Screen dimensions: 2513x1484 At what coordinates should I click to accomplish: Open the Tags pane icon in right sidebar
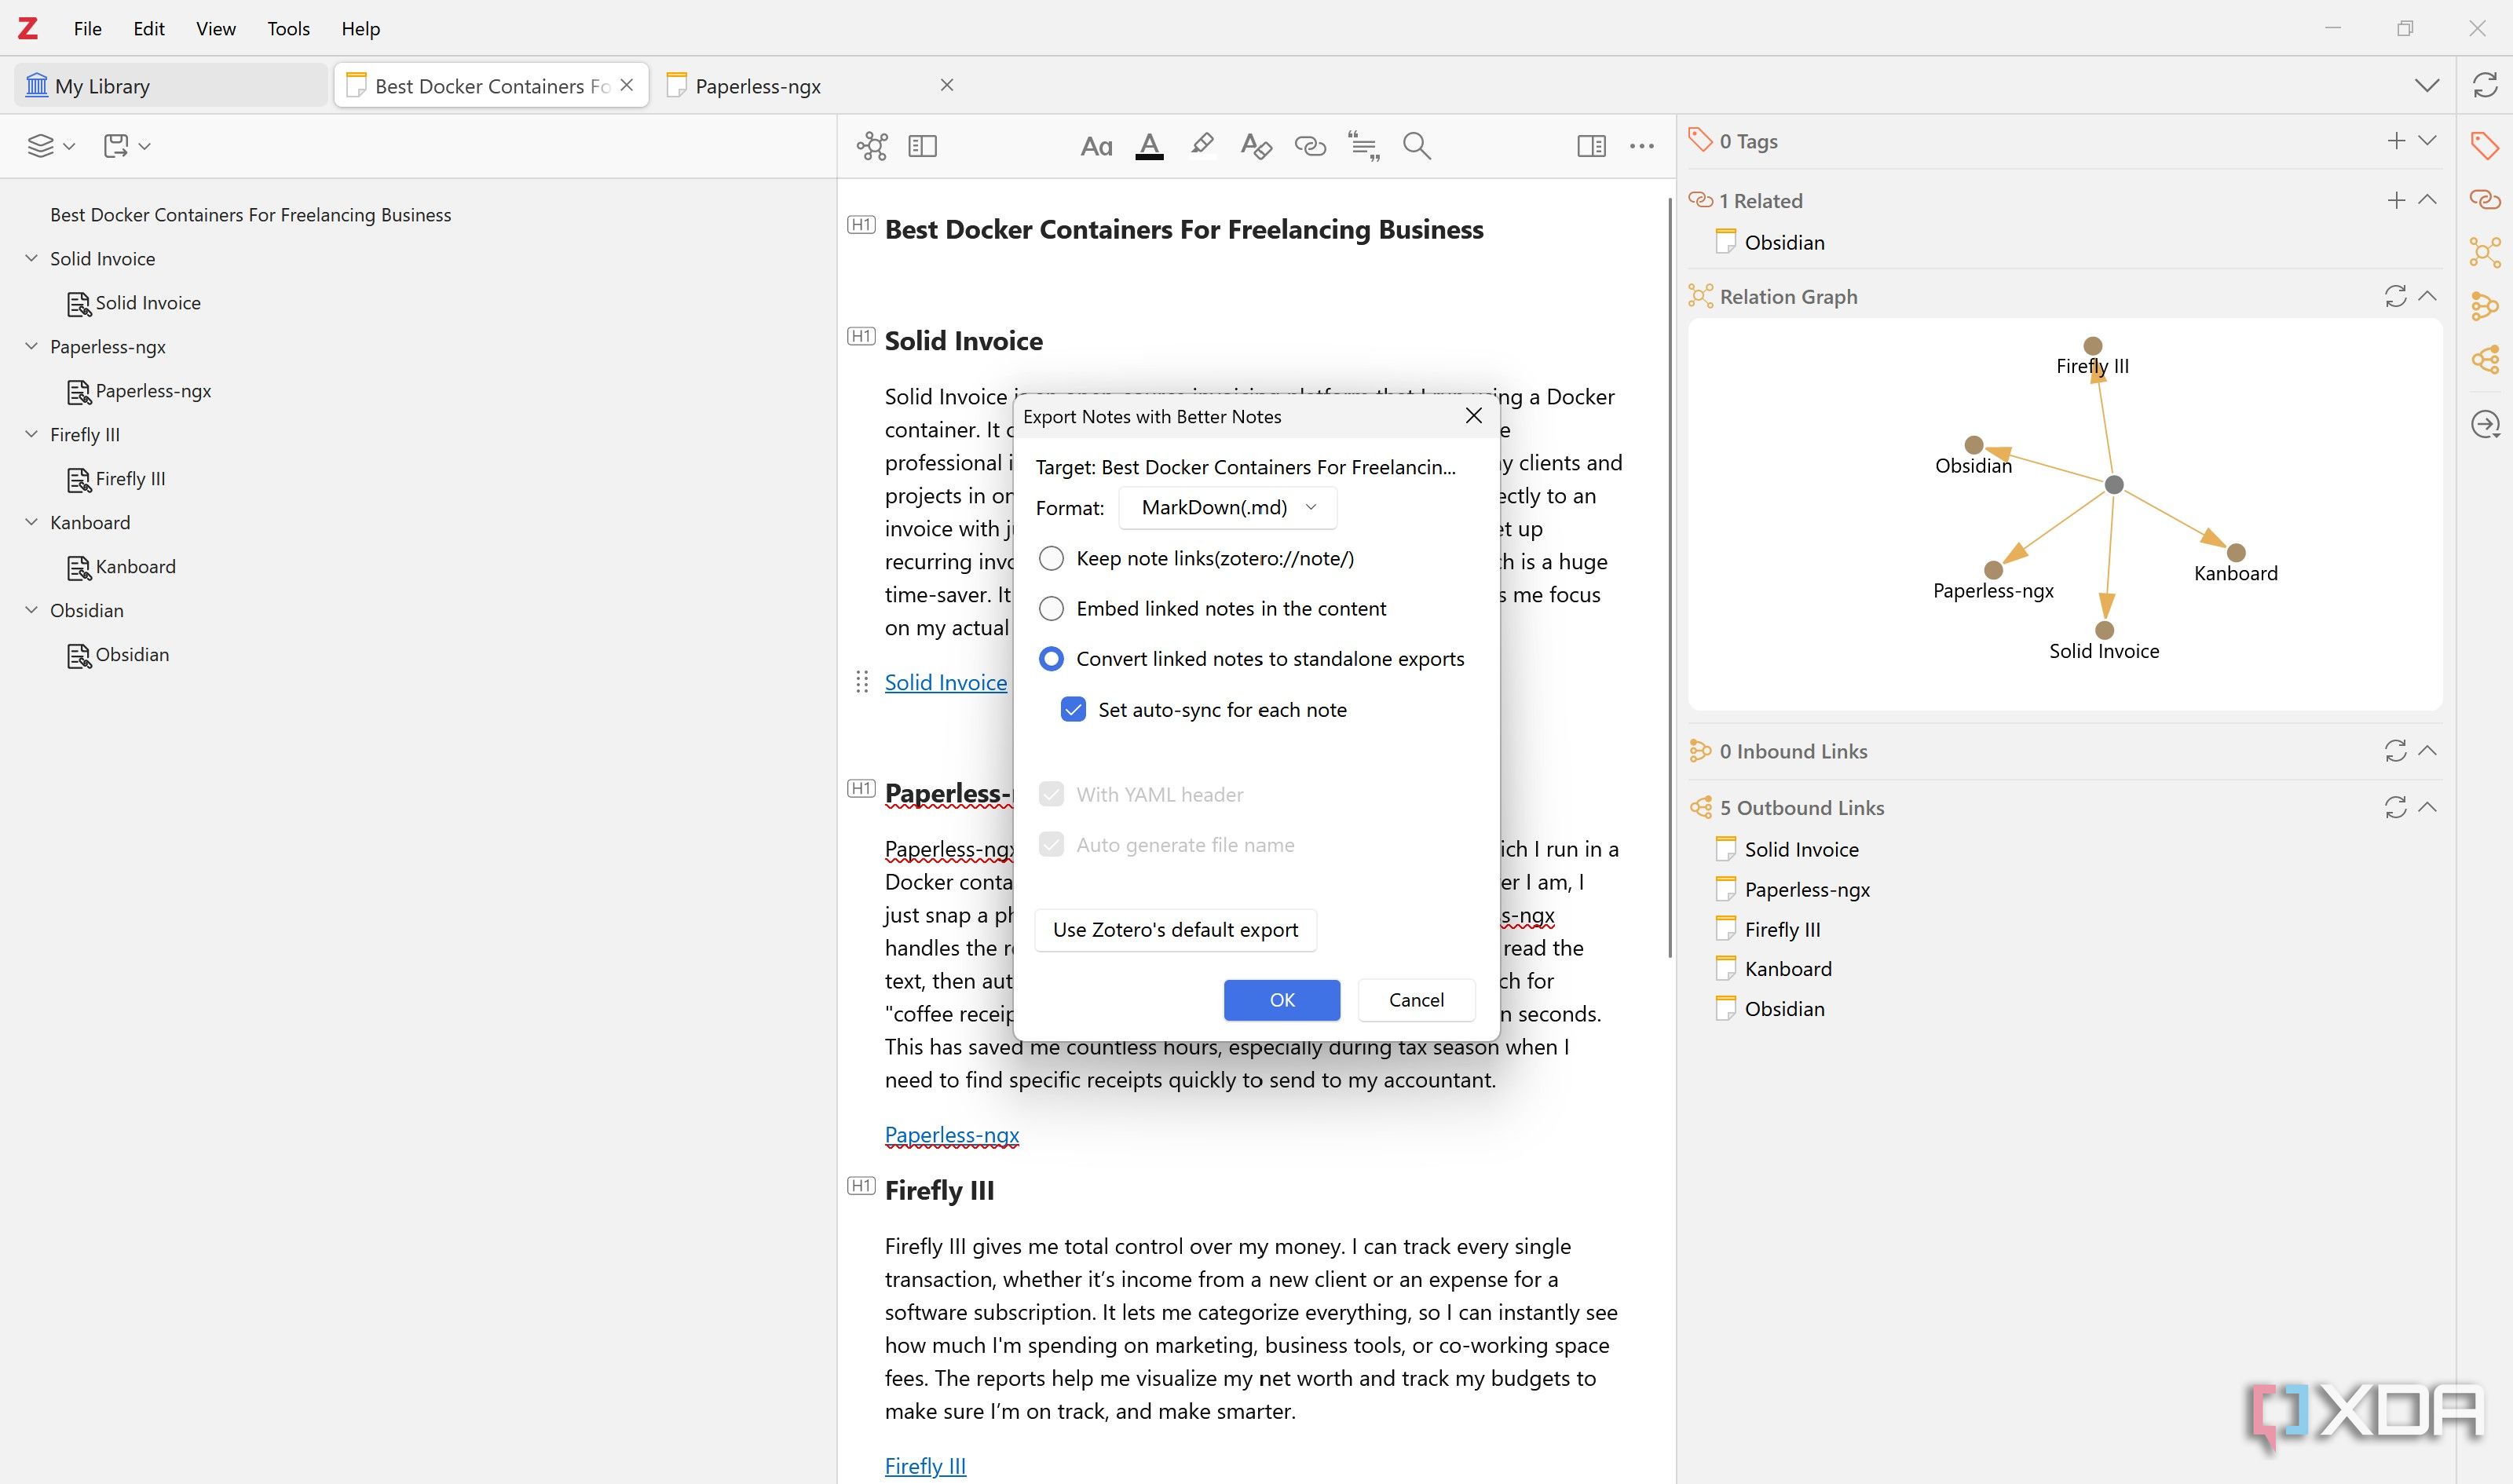click(x=2485, y=146)
